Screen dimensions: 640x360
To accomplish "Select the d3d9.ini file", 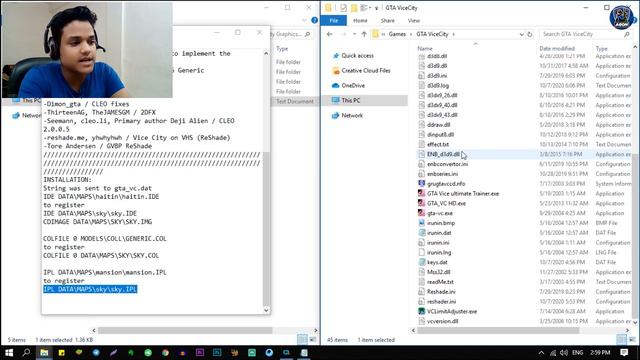I will (x=437, y=76).
